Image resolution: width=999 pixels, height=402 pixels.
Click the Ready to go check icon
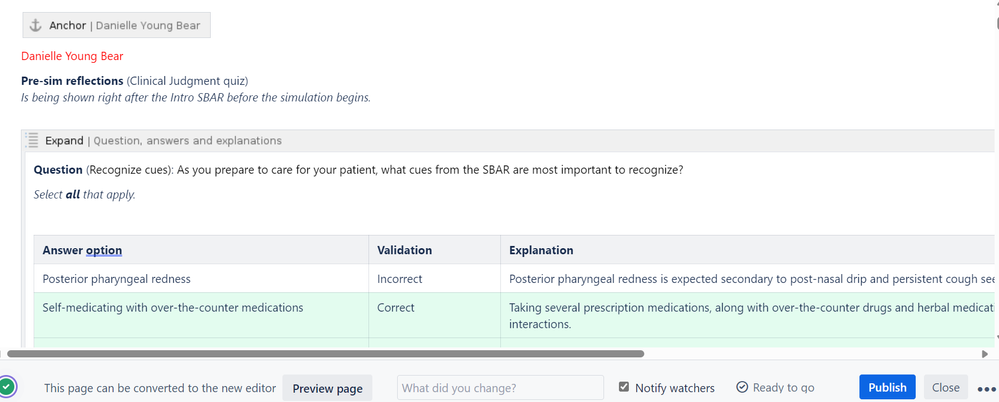tap(742, 388)
